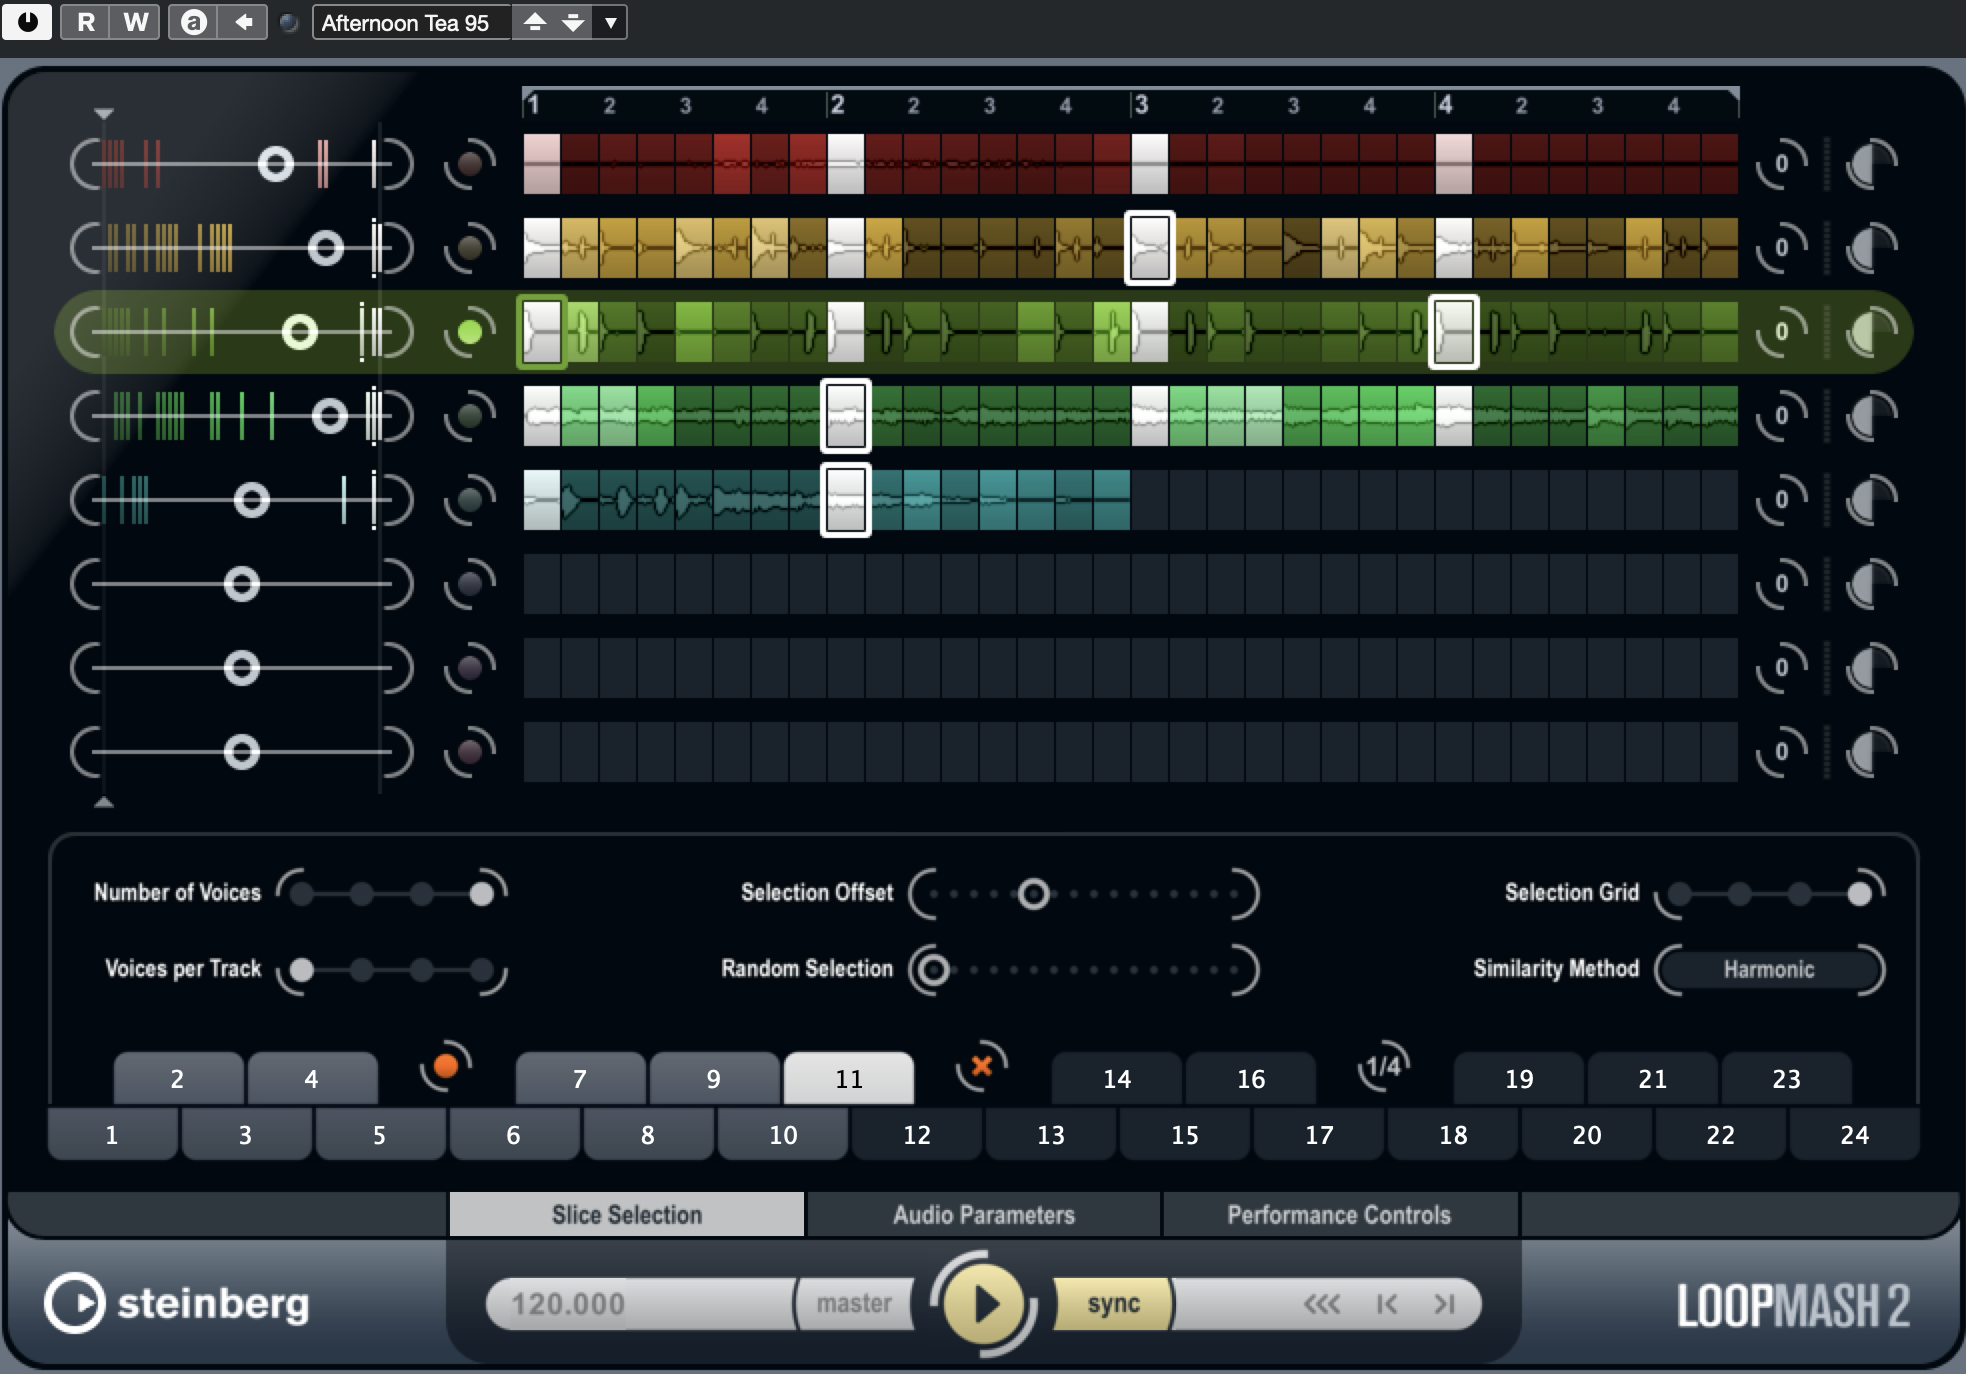1966x1374 pixels.
Task: Click the yellow track transpose value knob
Action: [1781, 248]
